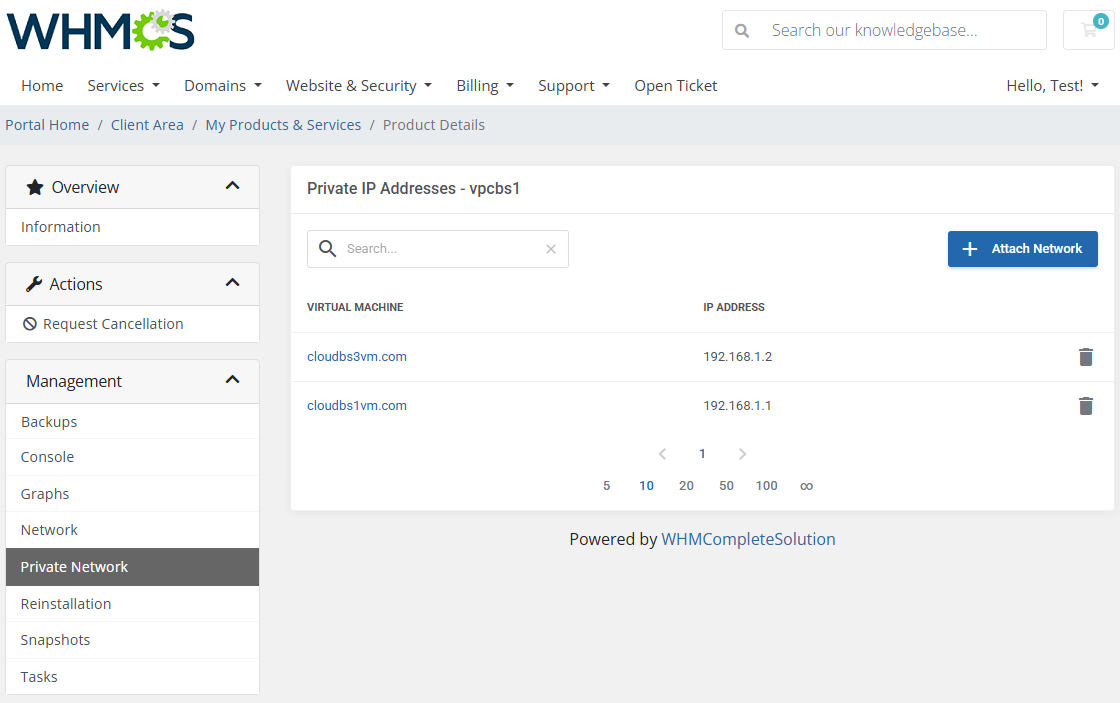Show unlimited rows with infinity symbol
This screenshot has width=1120, height=703.
806,486
